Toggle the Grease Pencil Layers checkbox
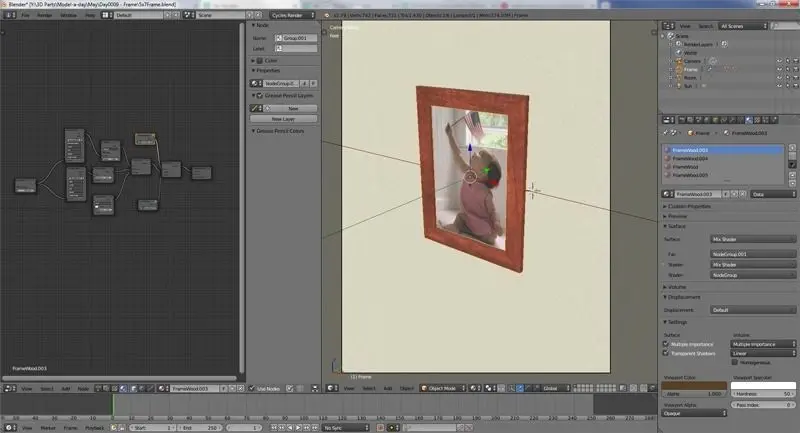This screenshot has height=433, width=800. coord(260,95)
